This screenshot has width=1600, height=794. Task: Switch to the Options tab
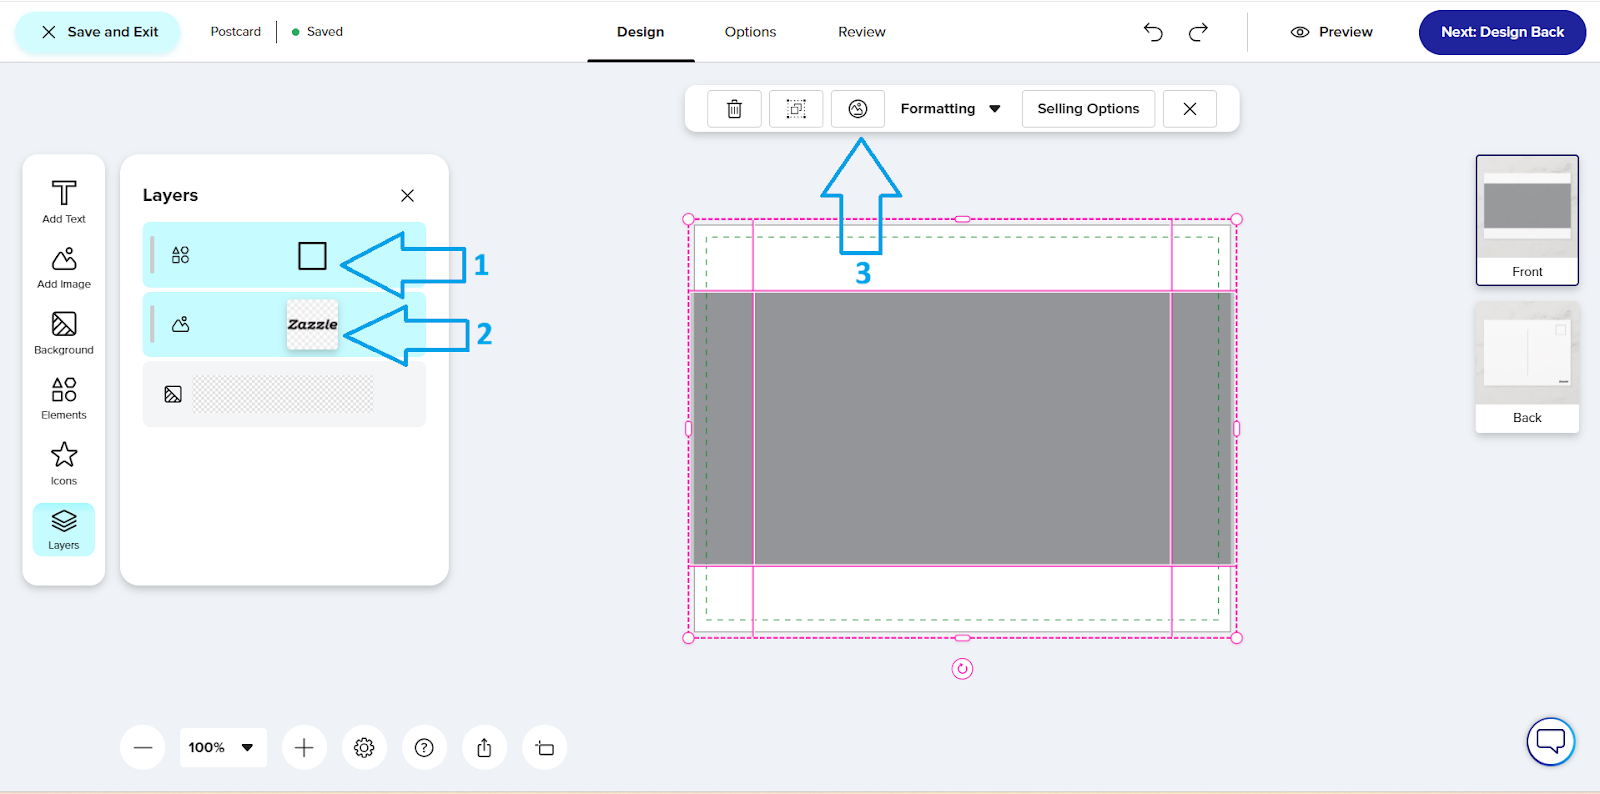point(750,32)
